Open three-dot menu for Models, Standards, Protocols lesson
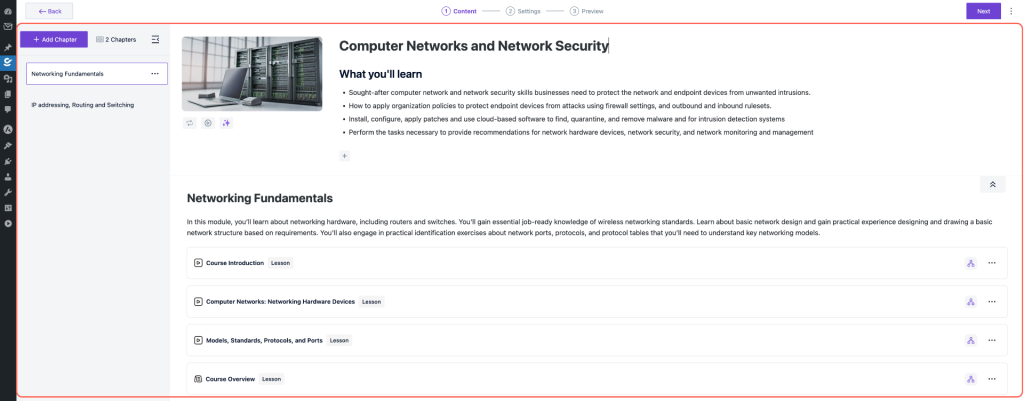The image size is (1024, 401). pos(992,340)
